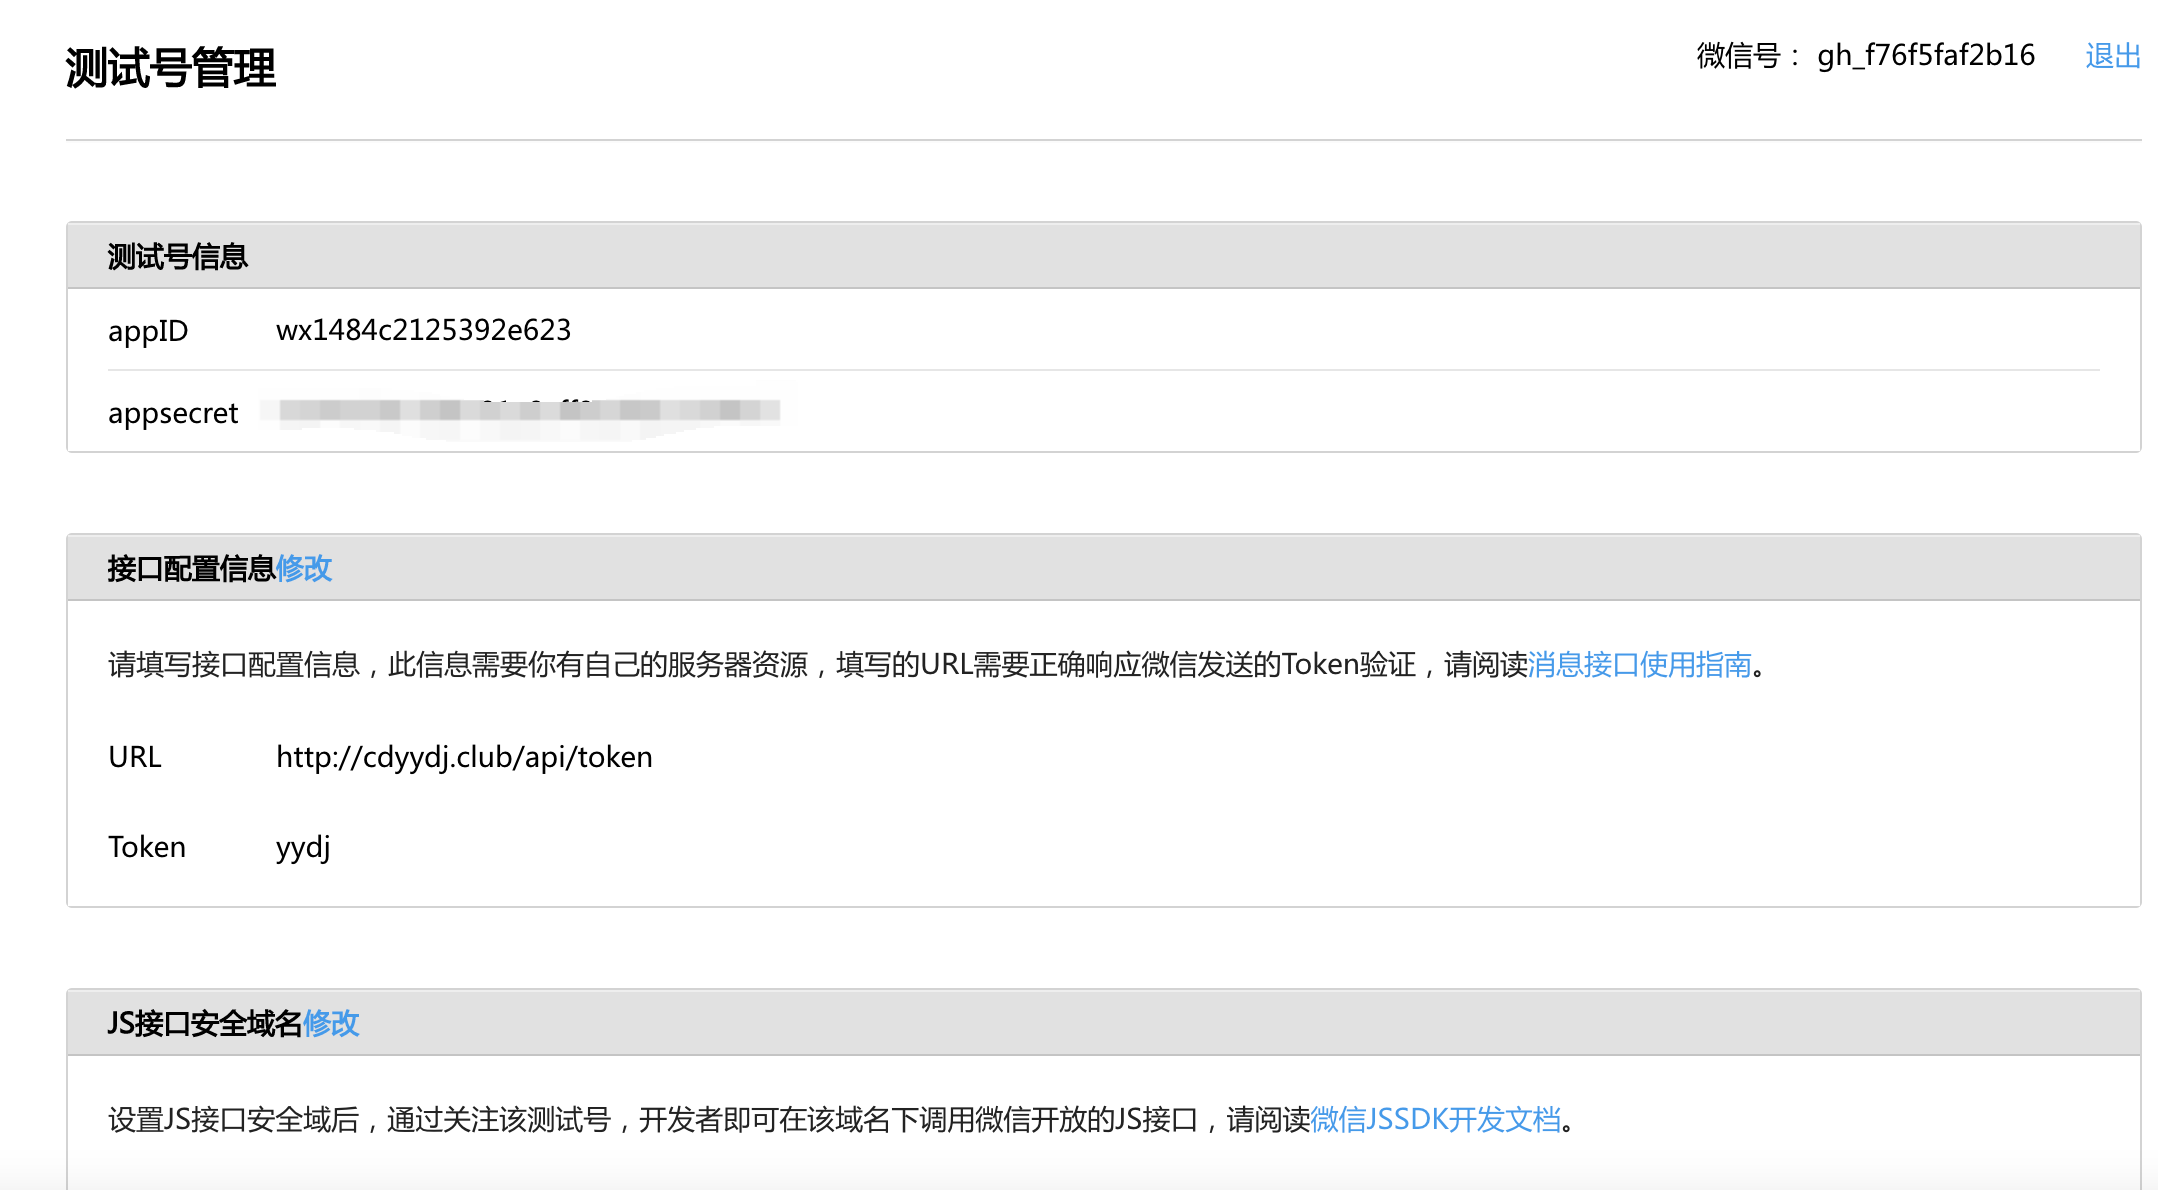
Task: Click the JS接口安全域名 section header text
Action: point(204,1023)
